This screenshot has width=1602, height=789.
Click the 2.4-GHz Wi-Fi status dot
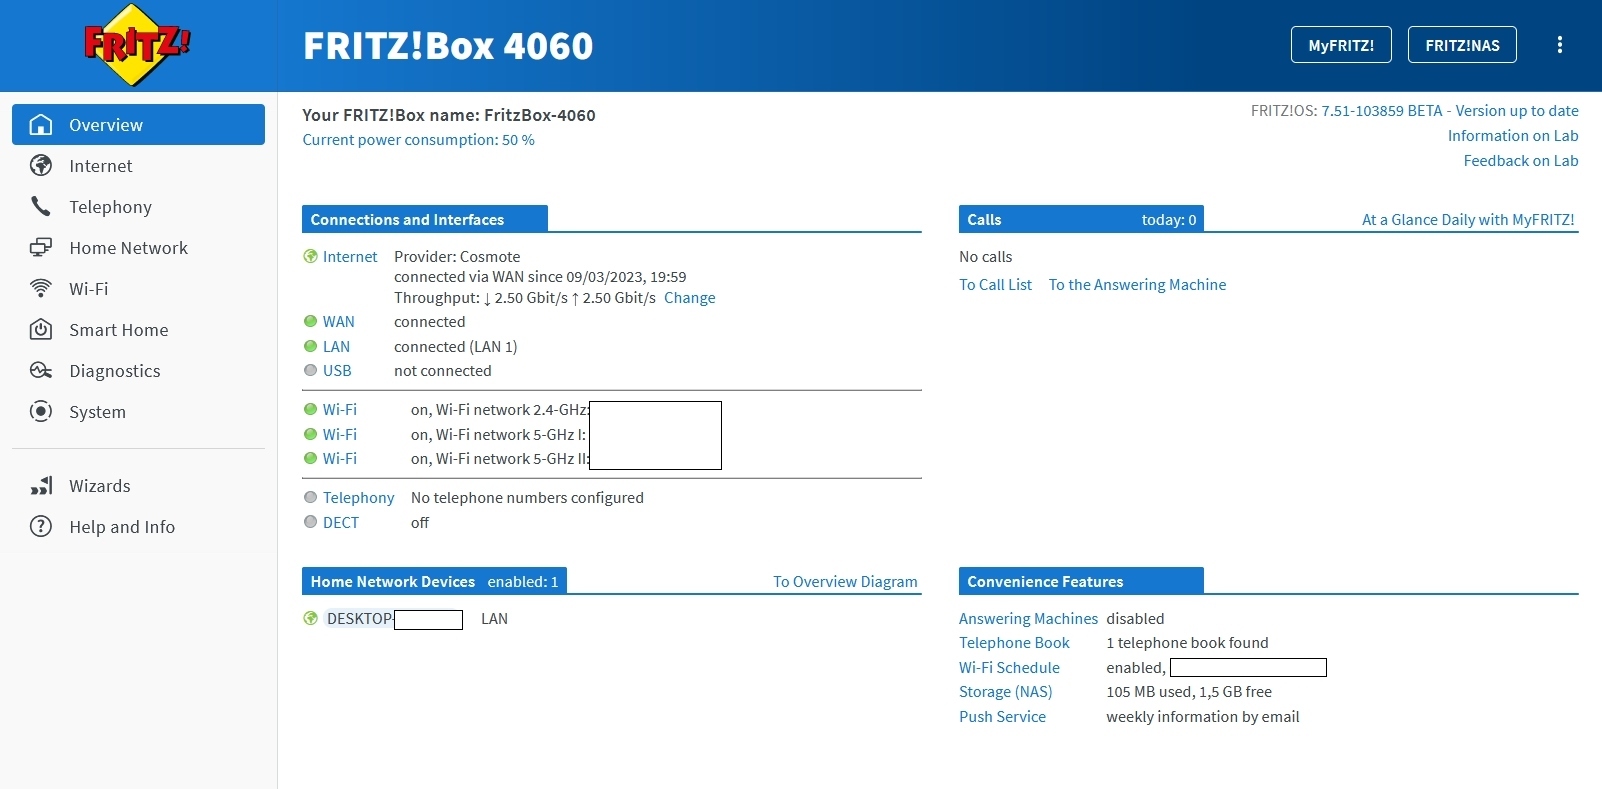click(310, 410)
